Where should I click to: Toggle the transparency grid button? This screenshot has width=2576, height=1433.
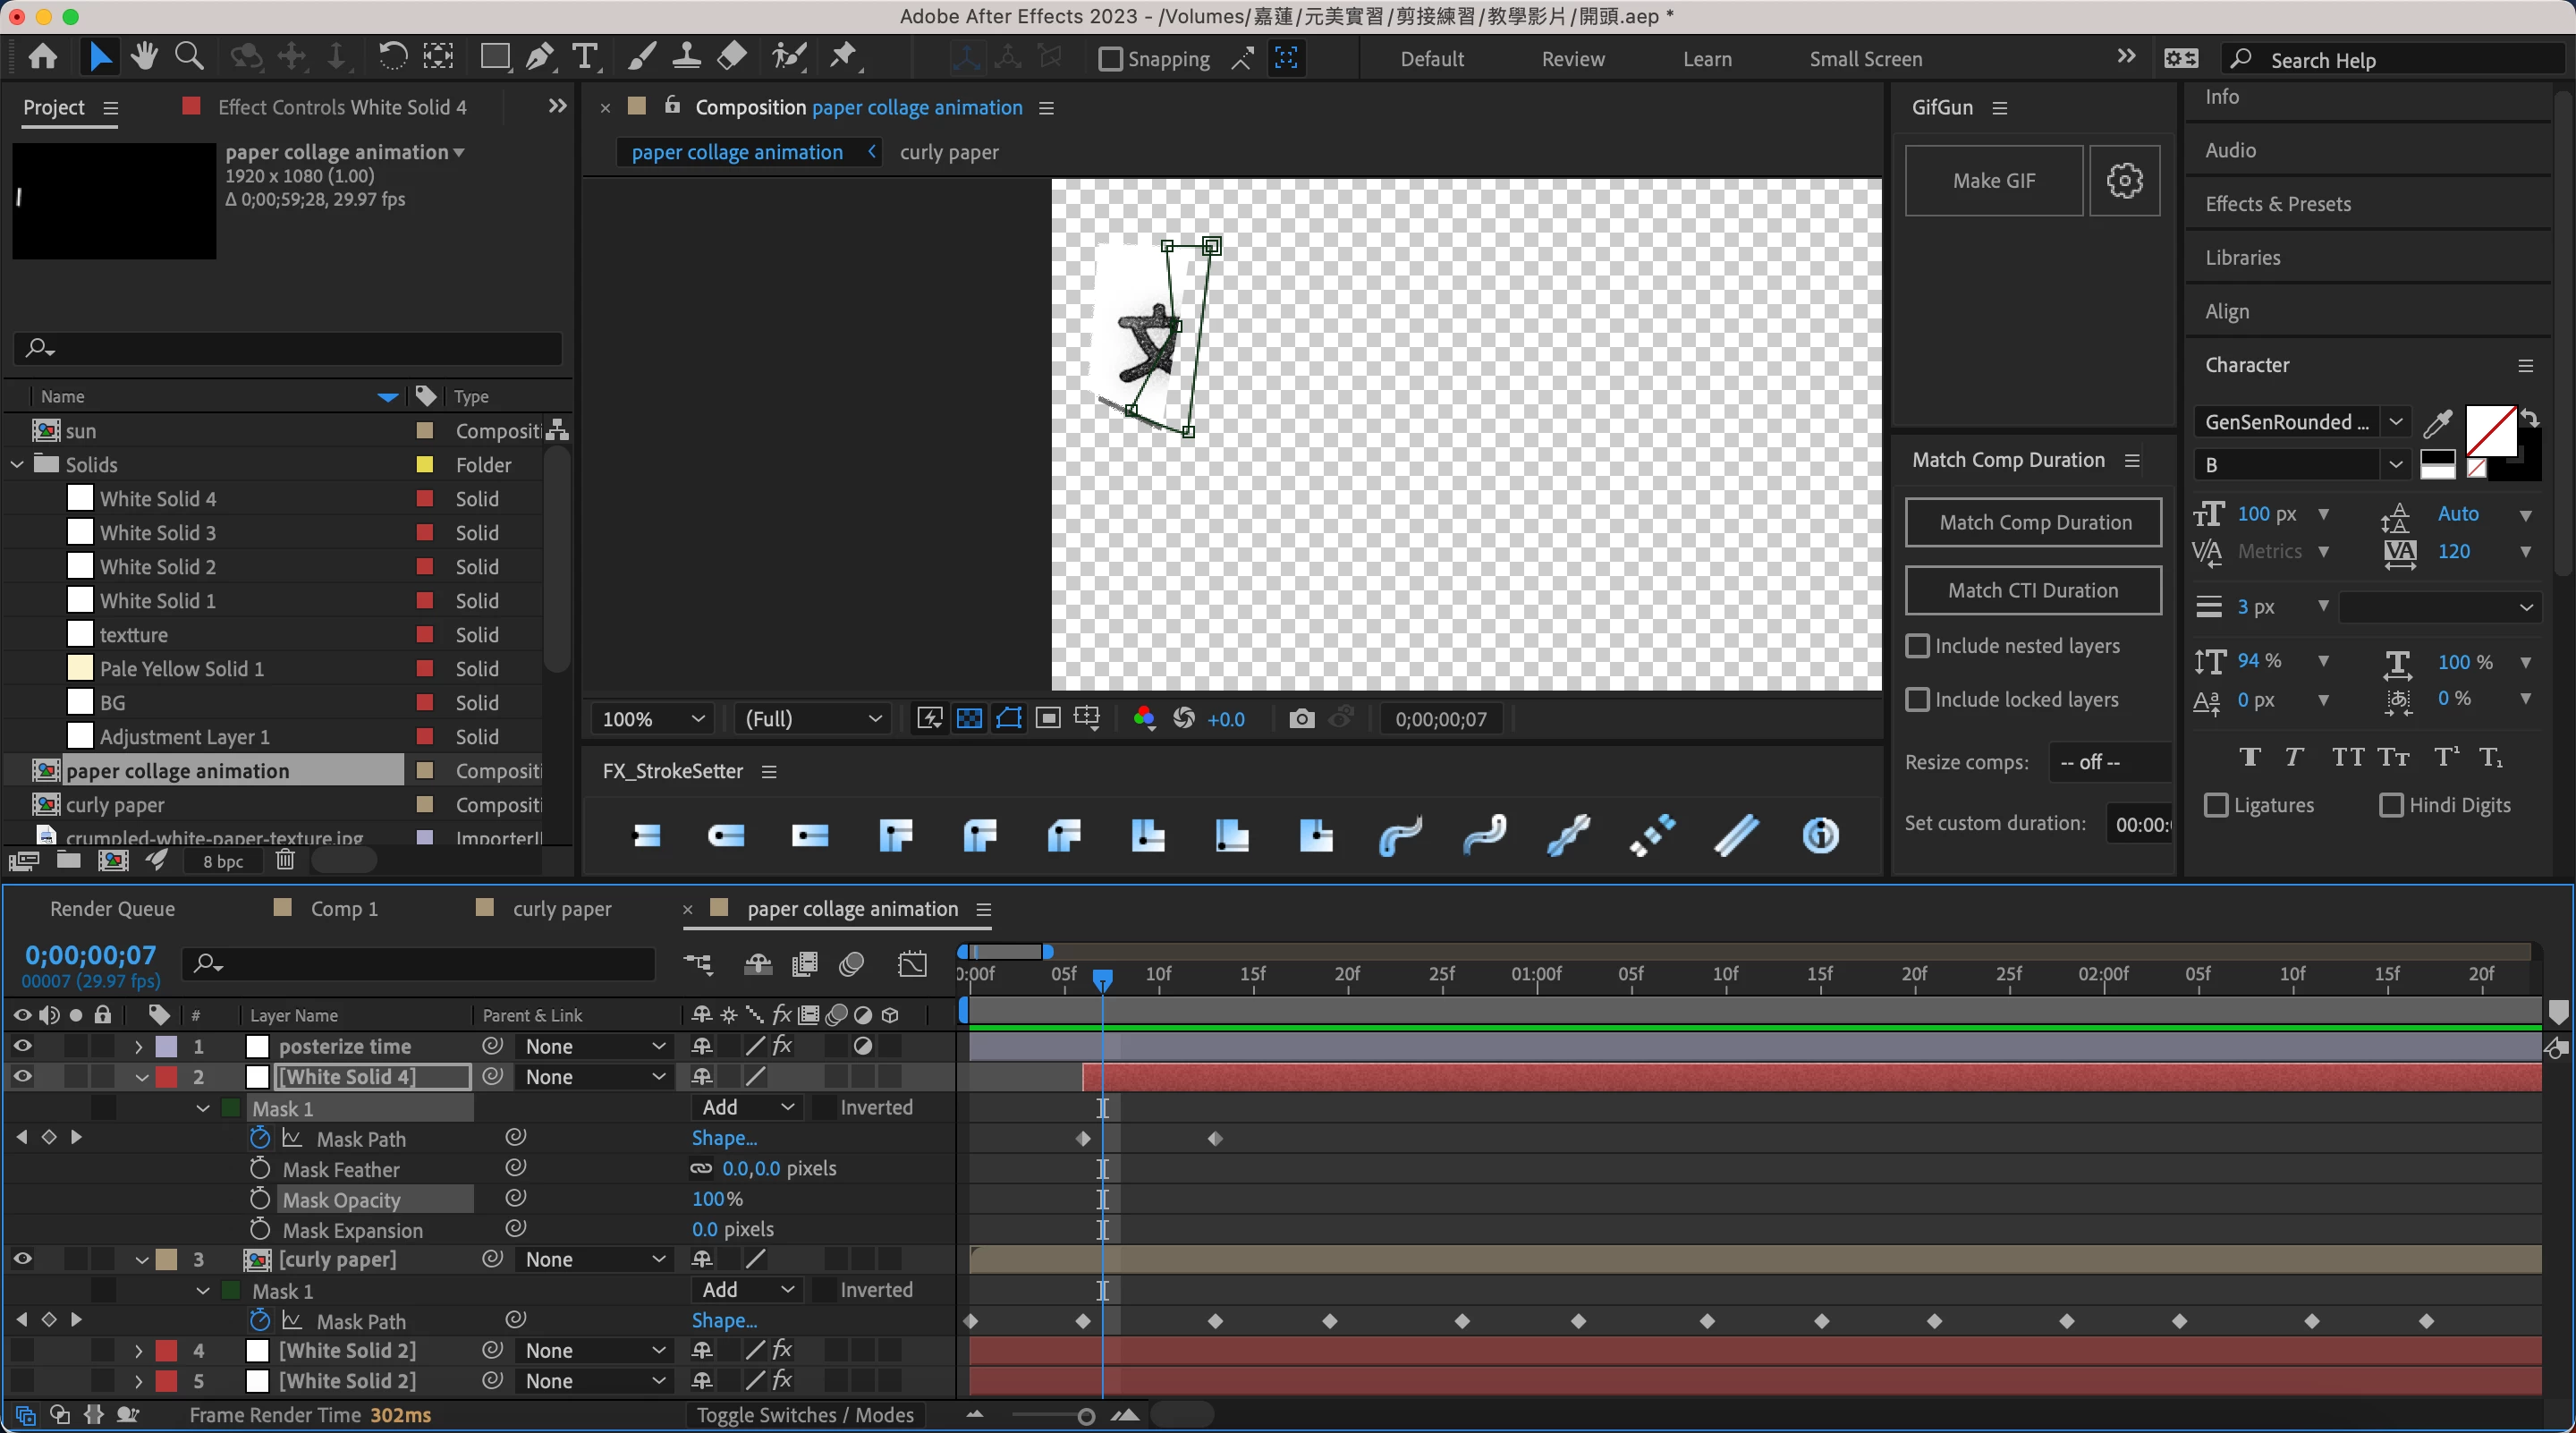click(x=969, y=719)
